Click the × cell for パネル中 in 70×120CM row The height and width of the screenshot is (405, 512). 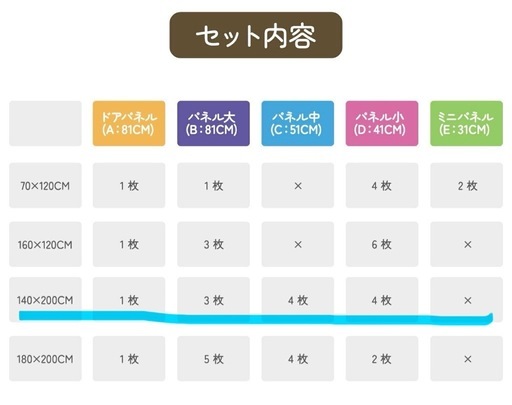click(x=298, y=185)
